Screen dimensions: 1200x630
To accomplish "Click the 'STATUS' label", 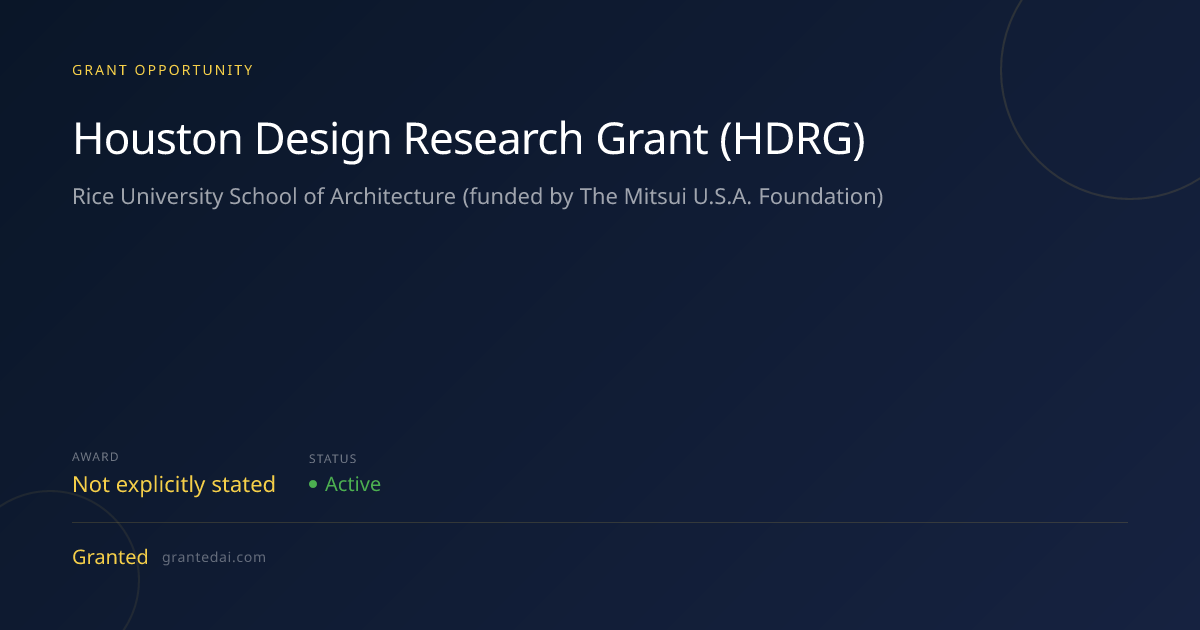I will [x=333, y=459].
